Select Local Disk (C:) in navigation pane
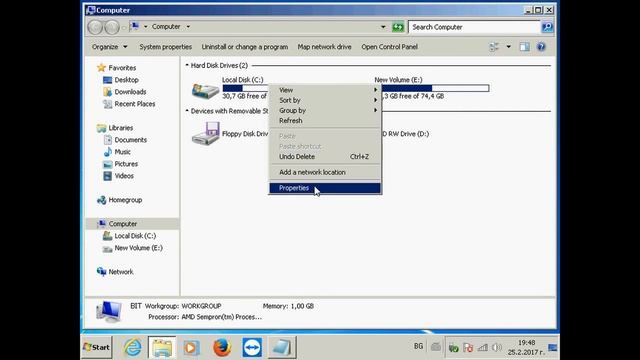This screenshot has width=640, height=360. (x=135, y=236)
